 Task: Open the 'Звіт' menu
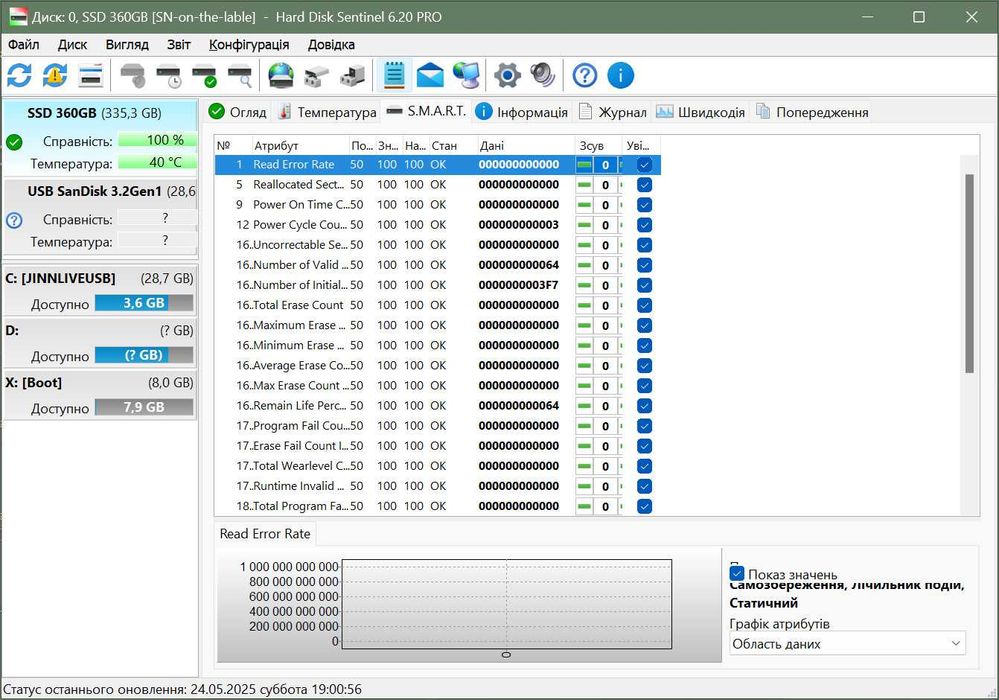tap(179, 44)
